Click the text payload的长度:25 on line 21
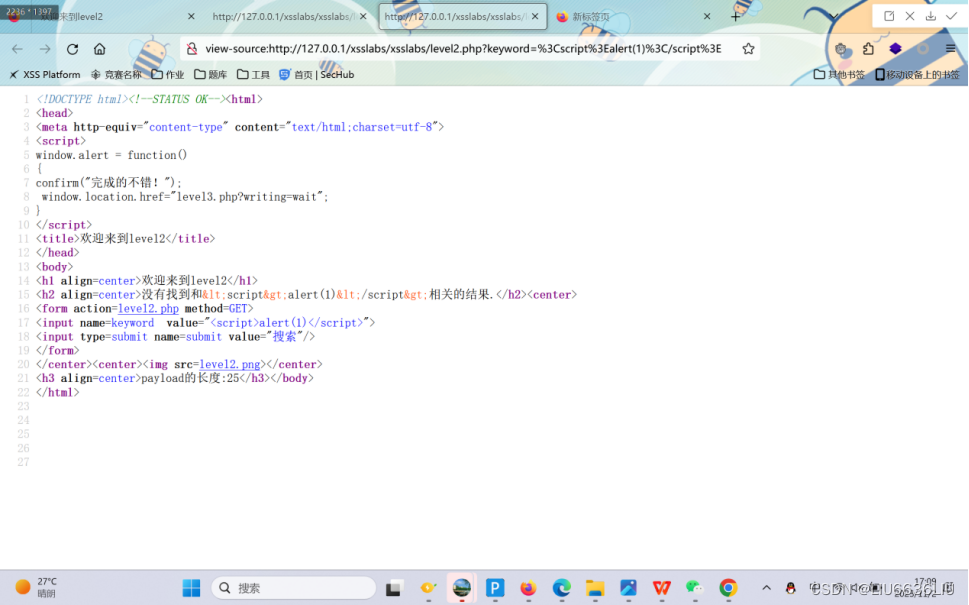Viewport: 969px width, 605px height. pyautogui.click(x=190, y=378)
